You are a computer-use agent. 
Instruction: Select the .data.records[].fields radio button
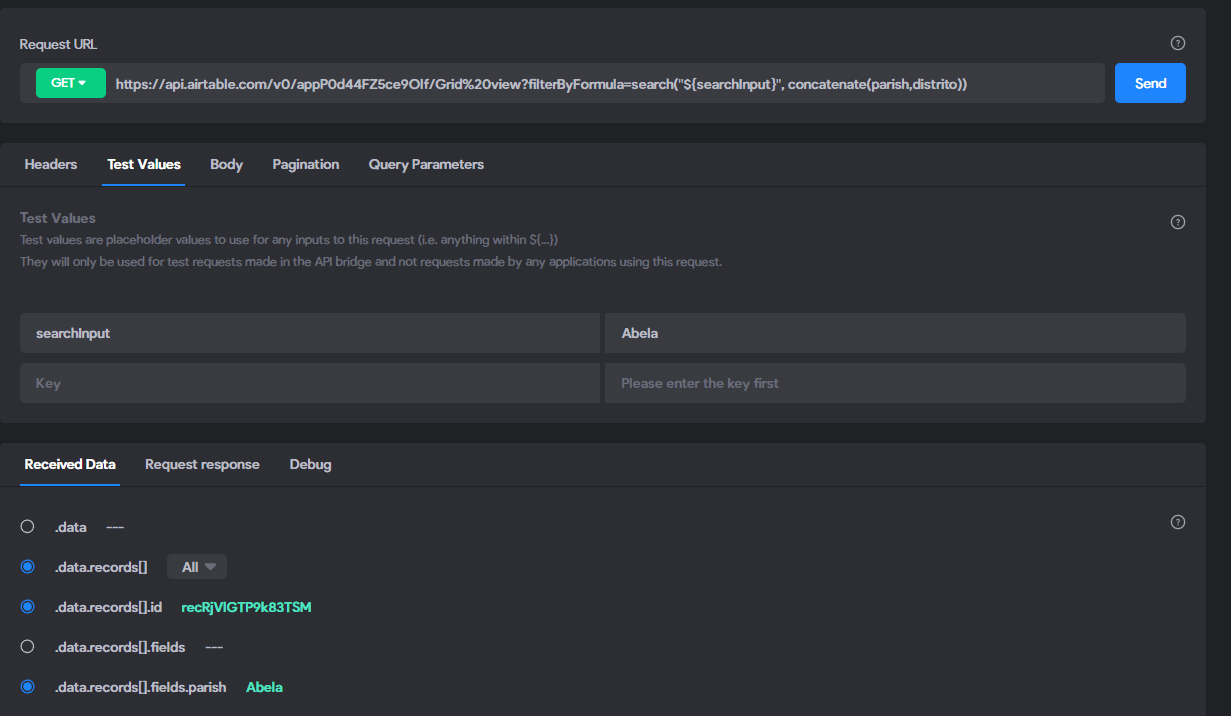coord(28,647)
